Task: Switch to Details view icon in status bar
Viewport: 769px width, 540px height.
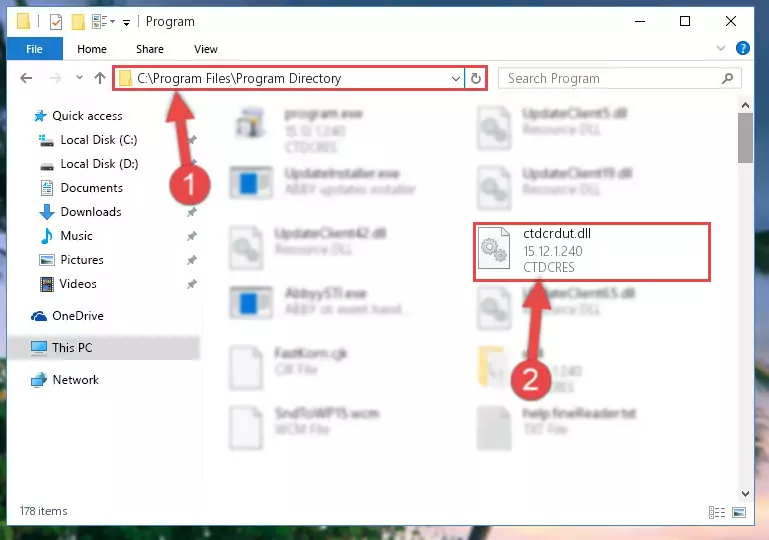Action: pos(717,513)
